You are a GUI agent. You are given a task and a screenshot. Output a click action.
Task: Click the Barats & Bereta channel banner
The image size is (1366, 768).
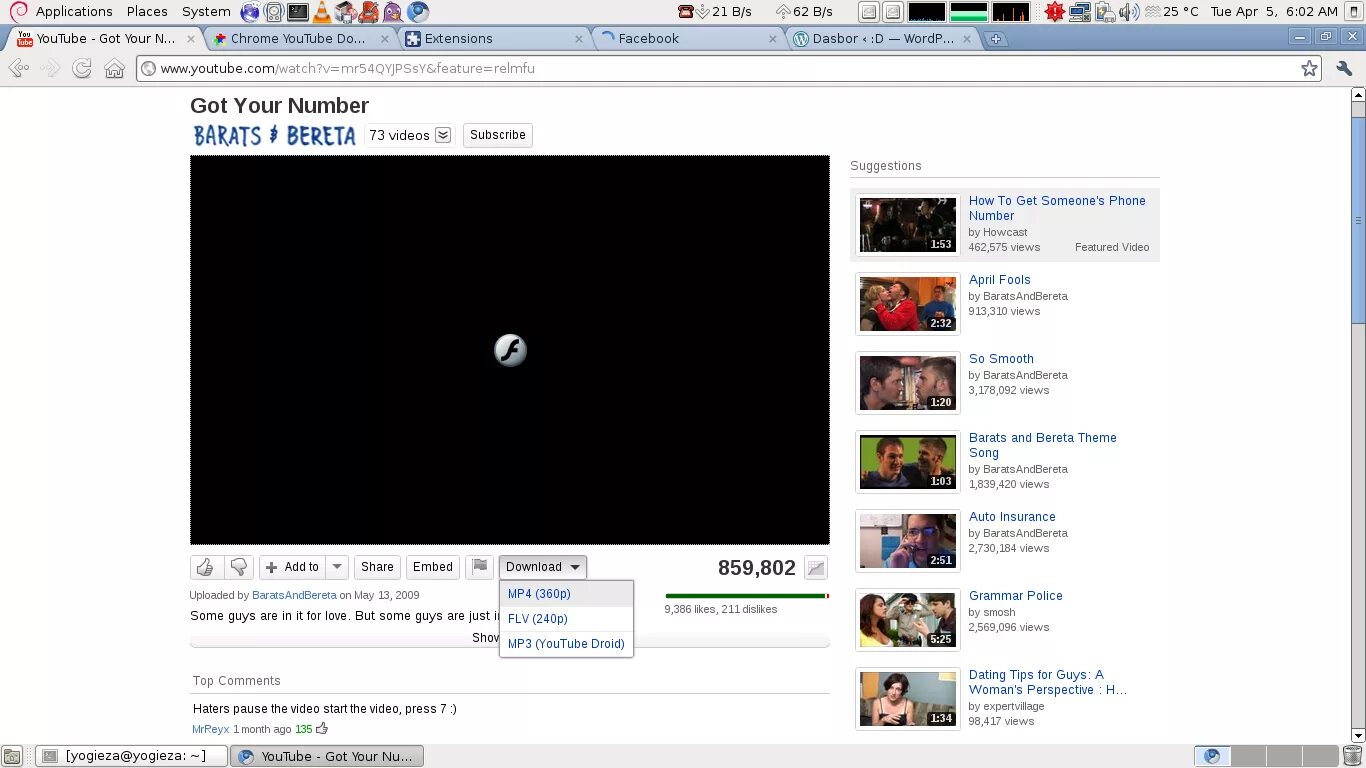coord(274,135)
